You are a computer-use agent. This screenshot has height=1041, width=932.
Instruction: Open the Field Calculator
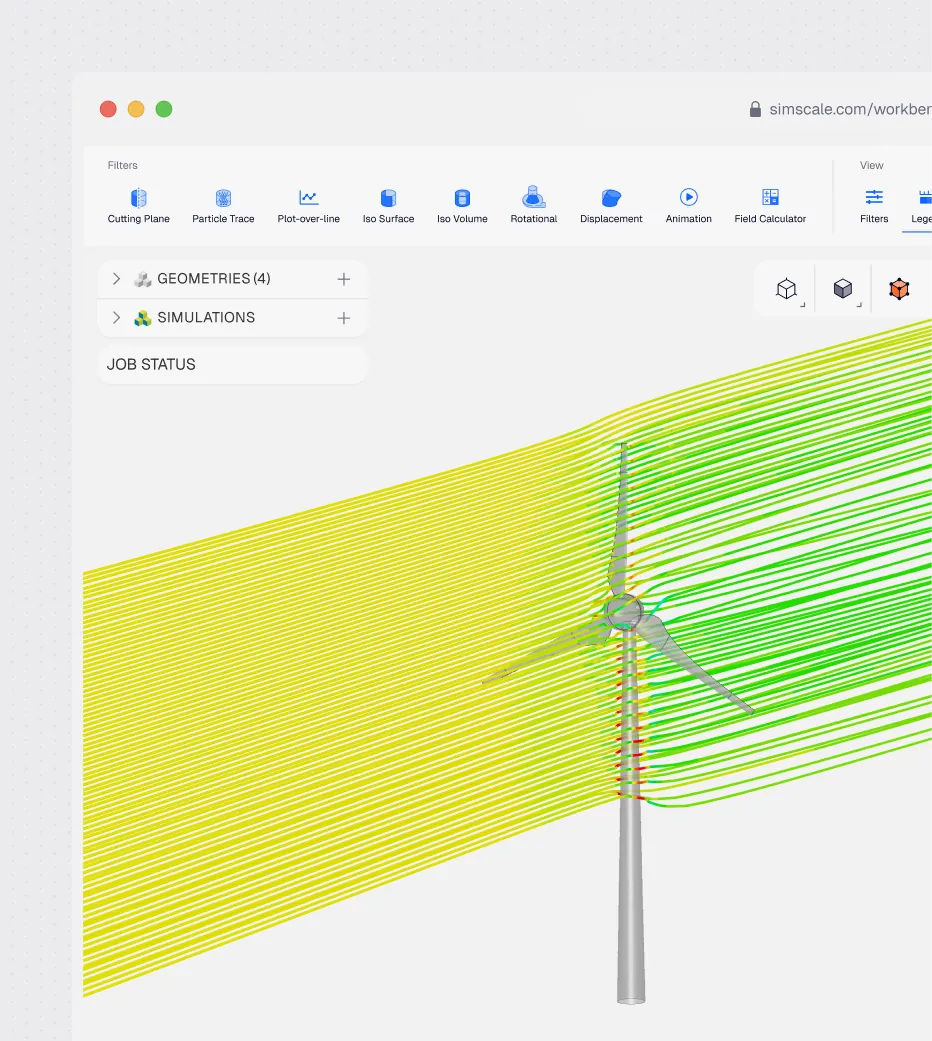point(770,206)
